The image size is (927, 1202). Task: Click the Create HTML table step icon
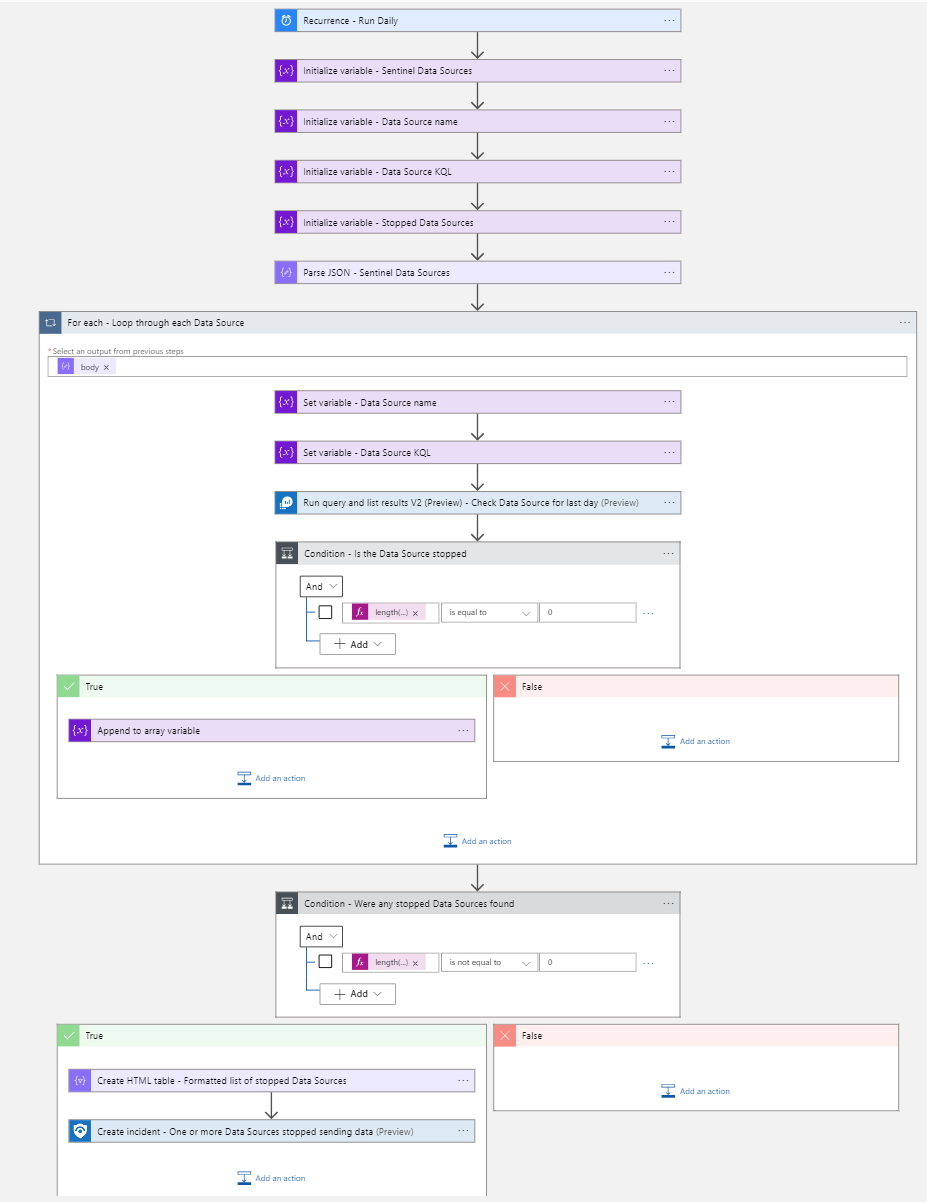click(80, 1081)
